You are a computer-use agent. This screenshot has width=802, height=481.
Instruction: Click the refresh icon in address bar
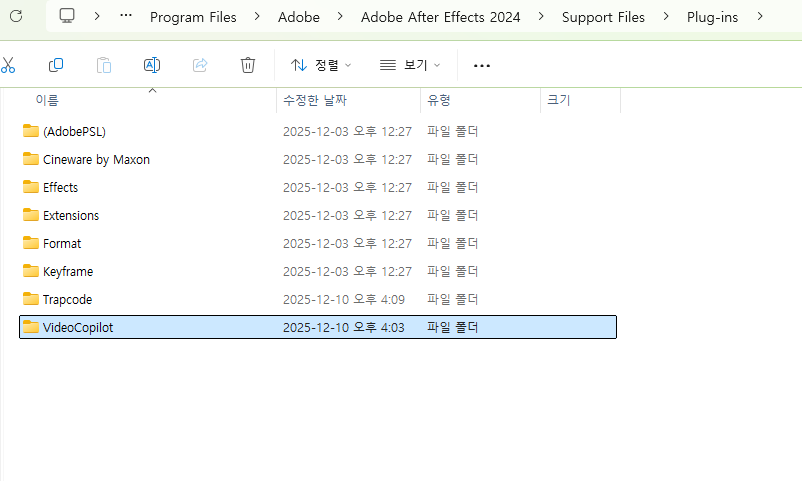tap(16, 16)
